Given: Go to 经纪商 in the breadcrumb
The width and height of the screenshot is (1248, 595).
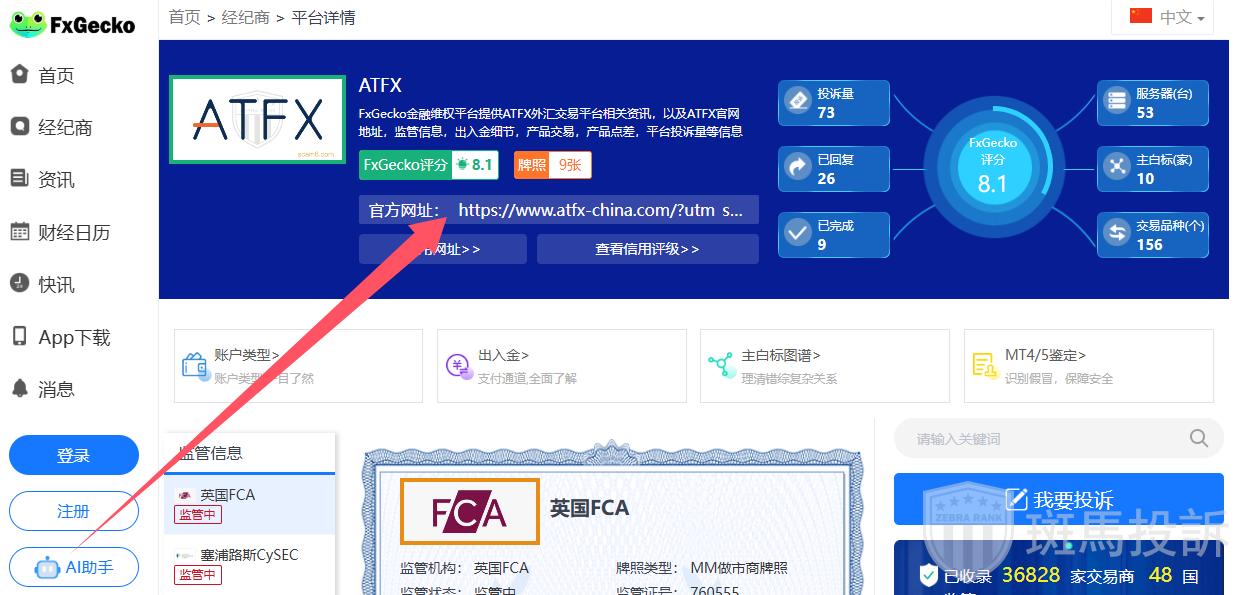Looking at the screenshot, I should (245, 17).
